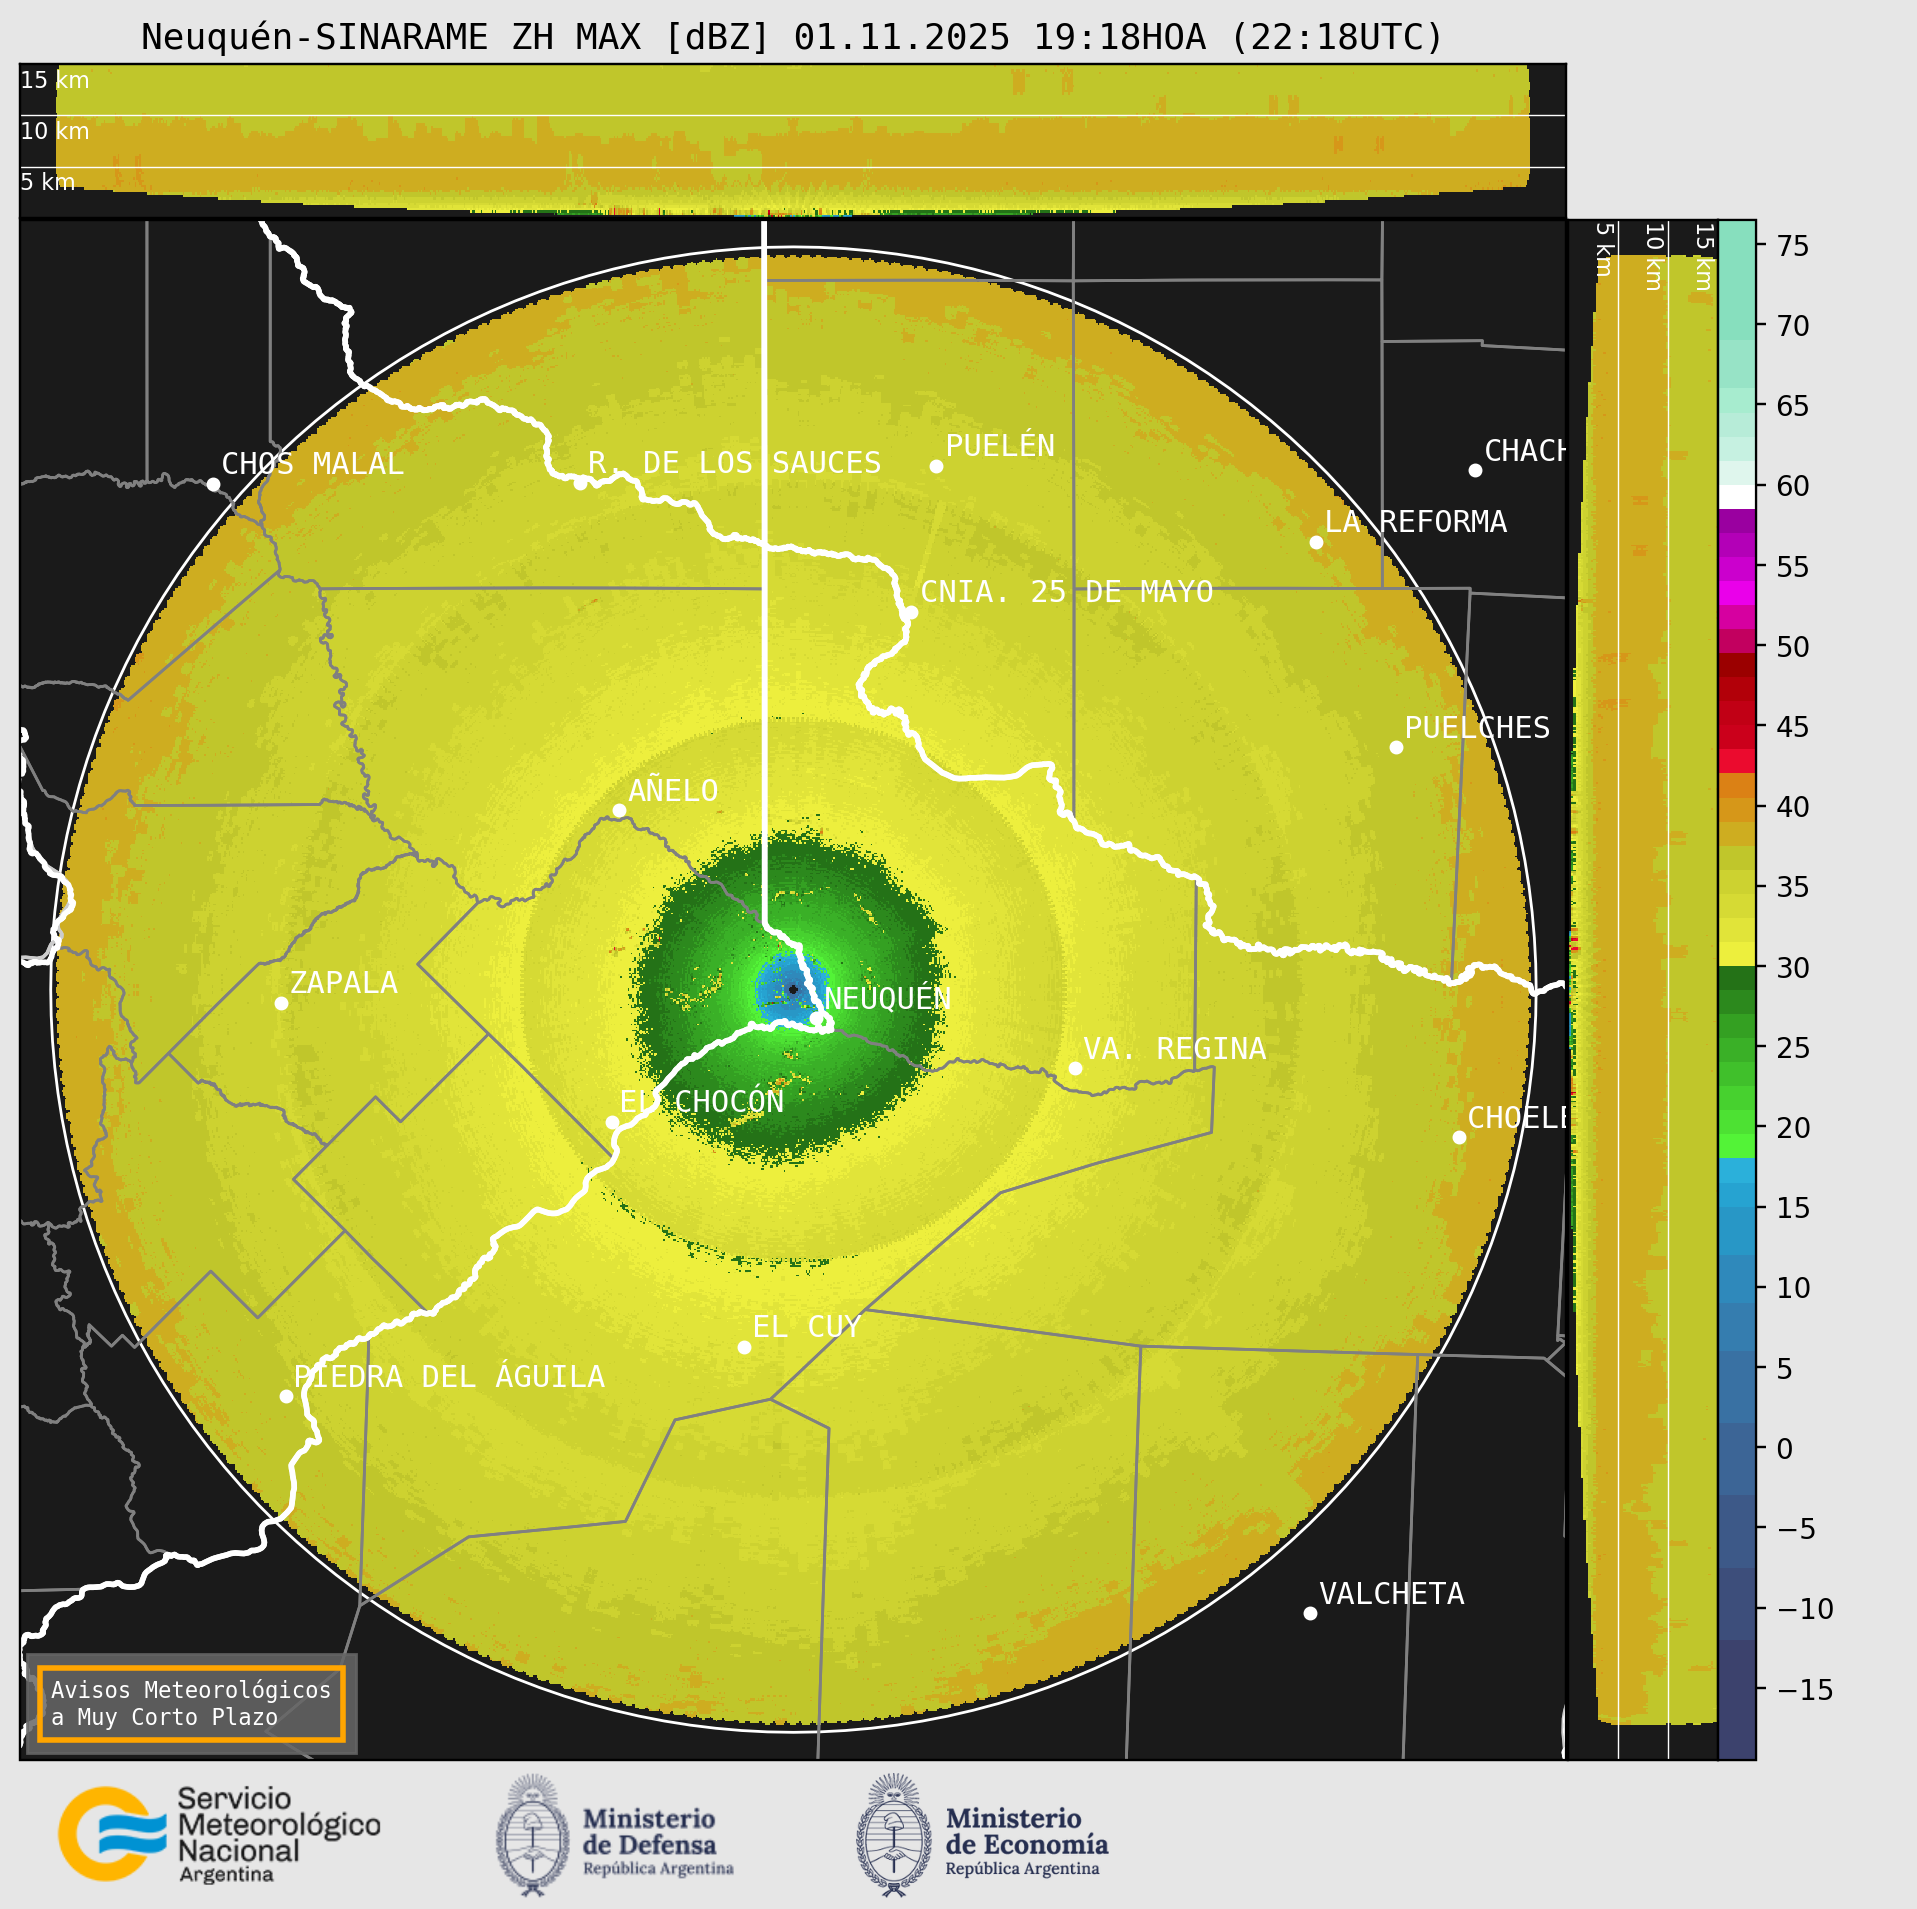The image size is (1917, 1909).
Task: Click the Servicio Meteorológico Nacional logo
Action: [x=219, y=1835]
